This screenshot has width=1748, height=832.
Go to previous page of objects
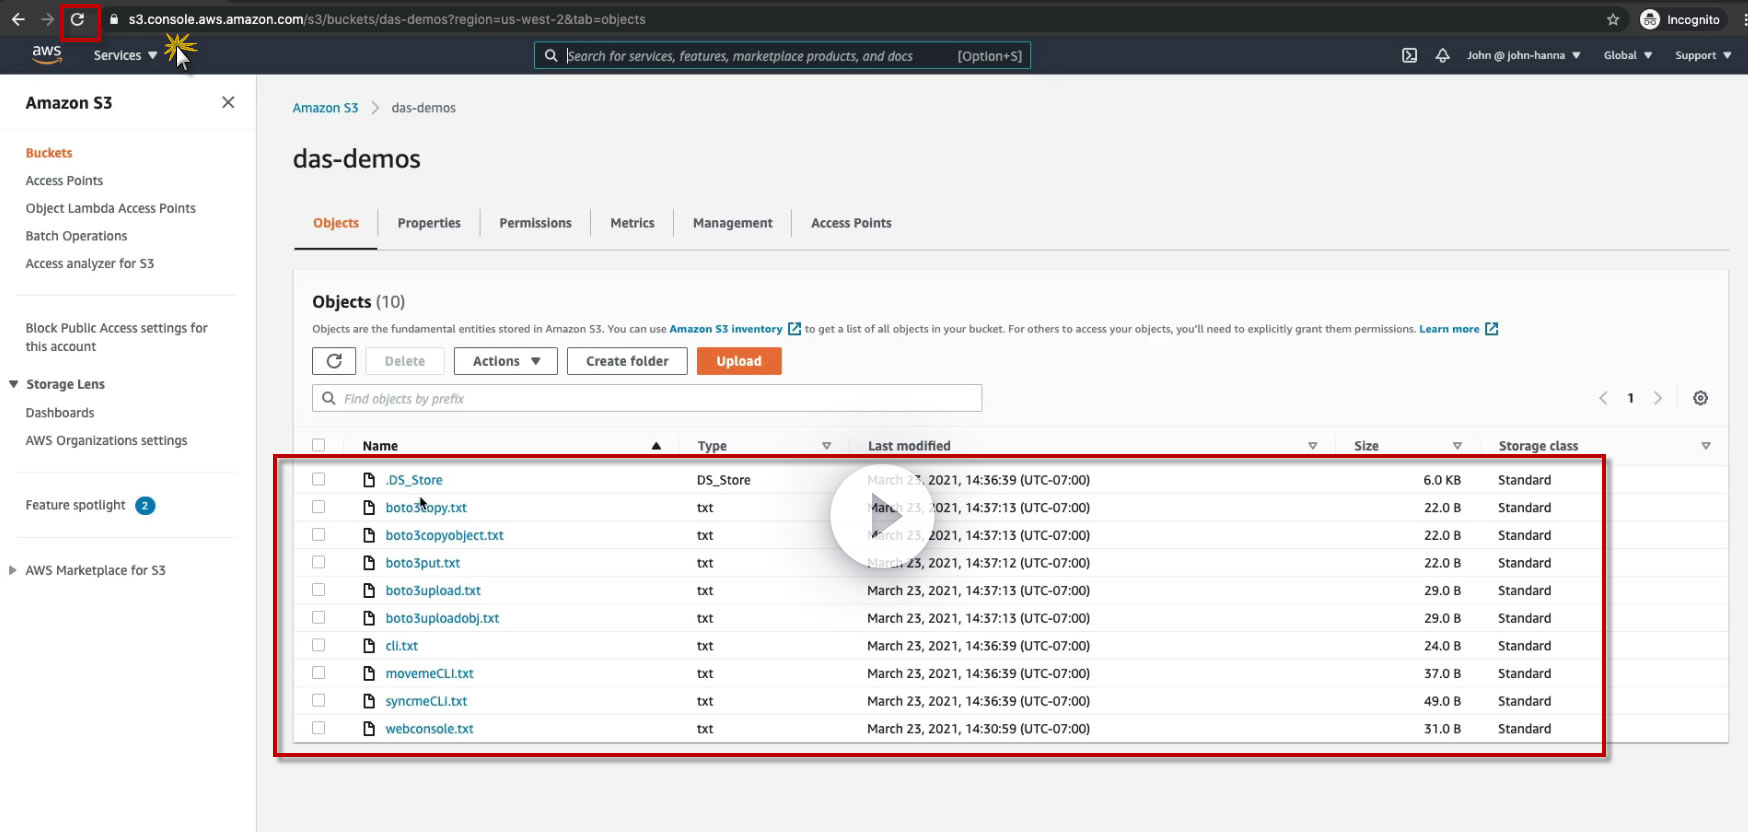tap(1603, 398)
